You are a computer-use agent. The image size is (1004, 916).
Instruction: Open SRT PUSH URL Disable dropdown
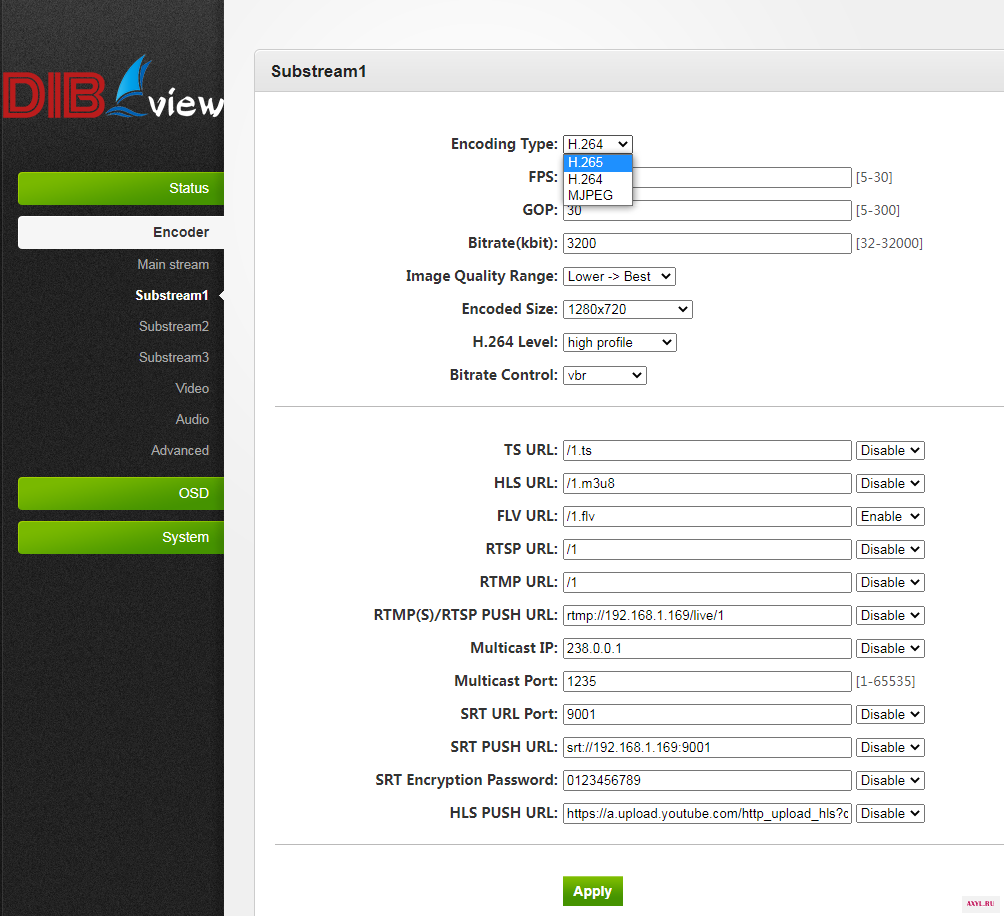(x=890, y=747)
